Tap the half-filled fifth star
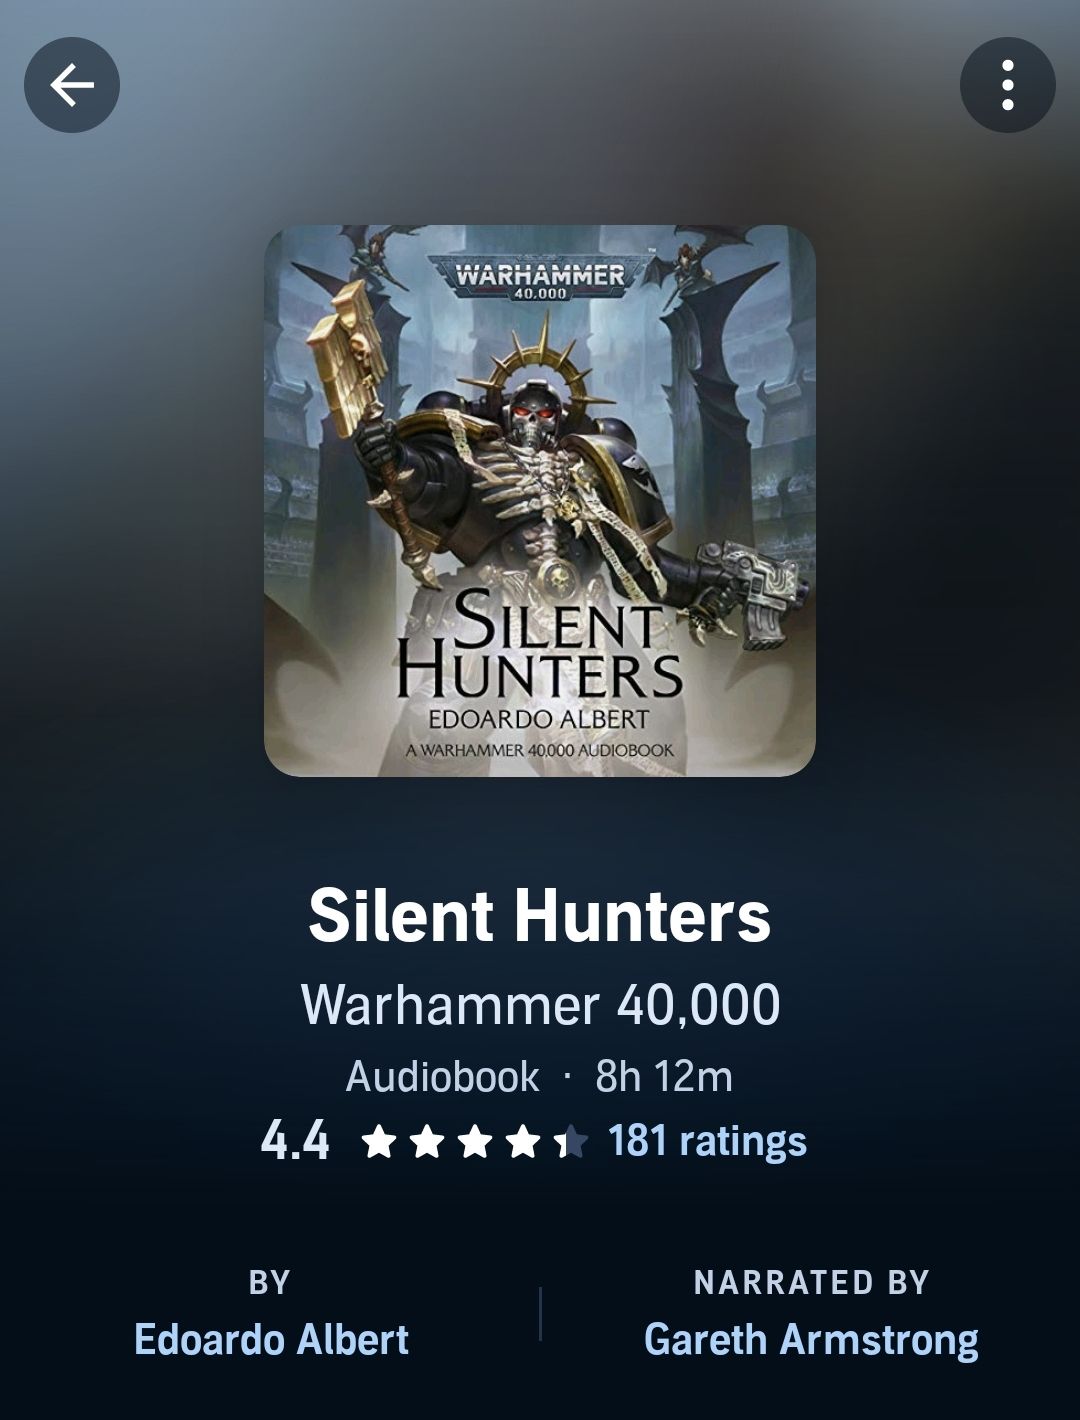Screen dimensions: 1080x1420 click(x=571, y=1141)
